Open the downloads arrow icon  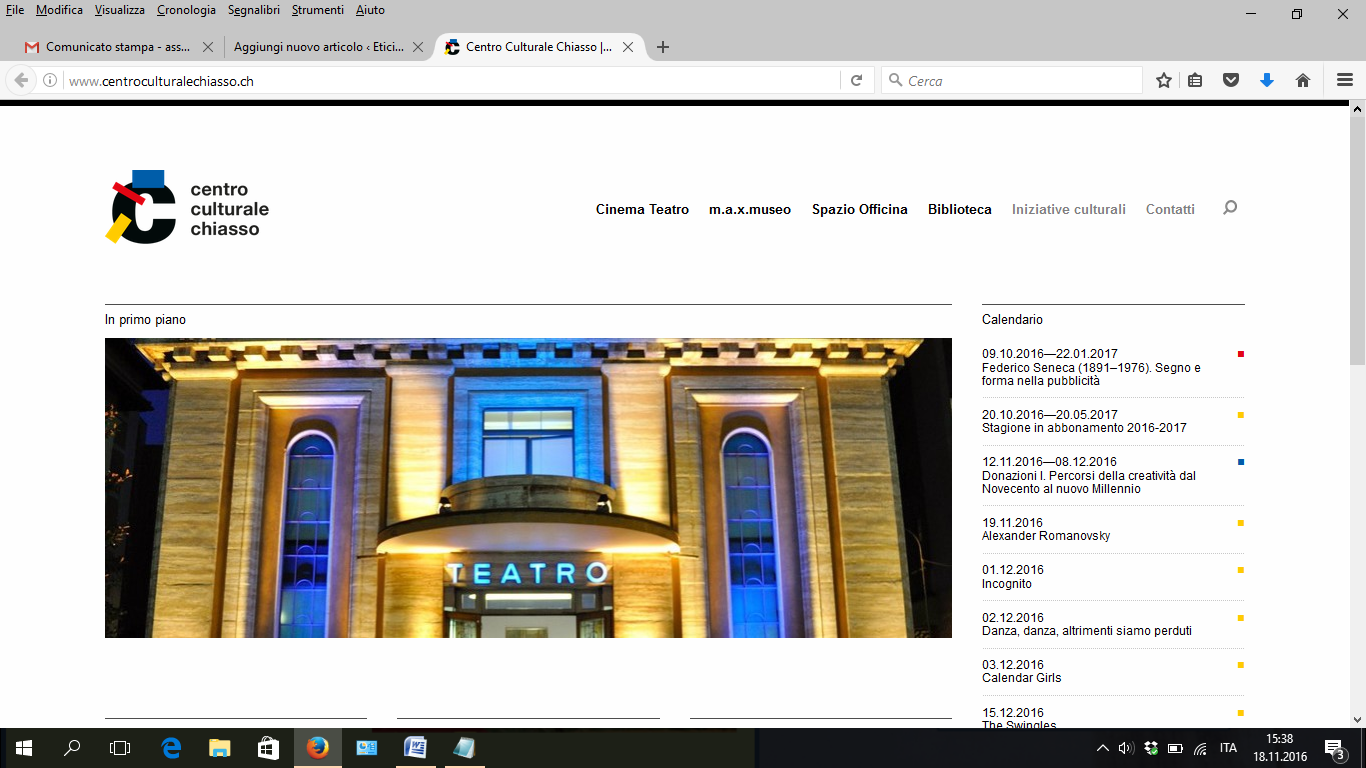pyautogui.click(x=1267, y=81)
